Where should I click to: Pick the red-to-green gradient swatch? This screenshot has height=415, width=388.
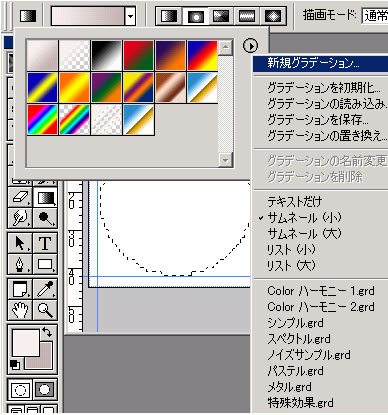[138, 55]
